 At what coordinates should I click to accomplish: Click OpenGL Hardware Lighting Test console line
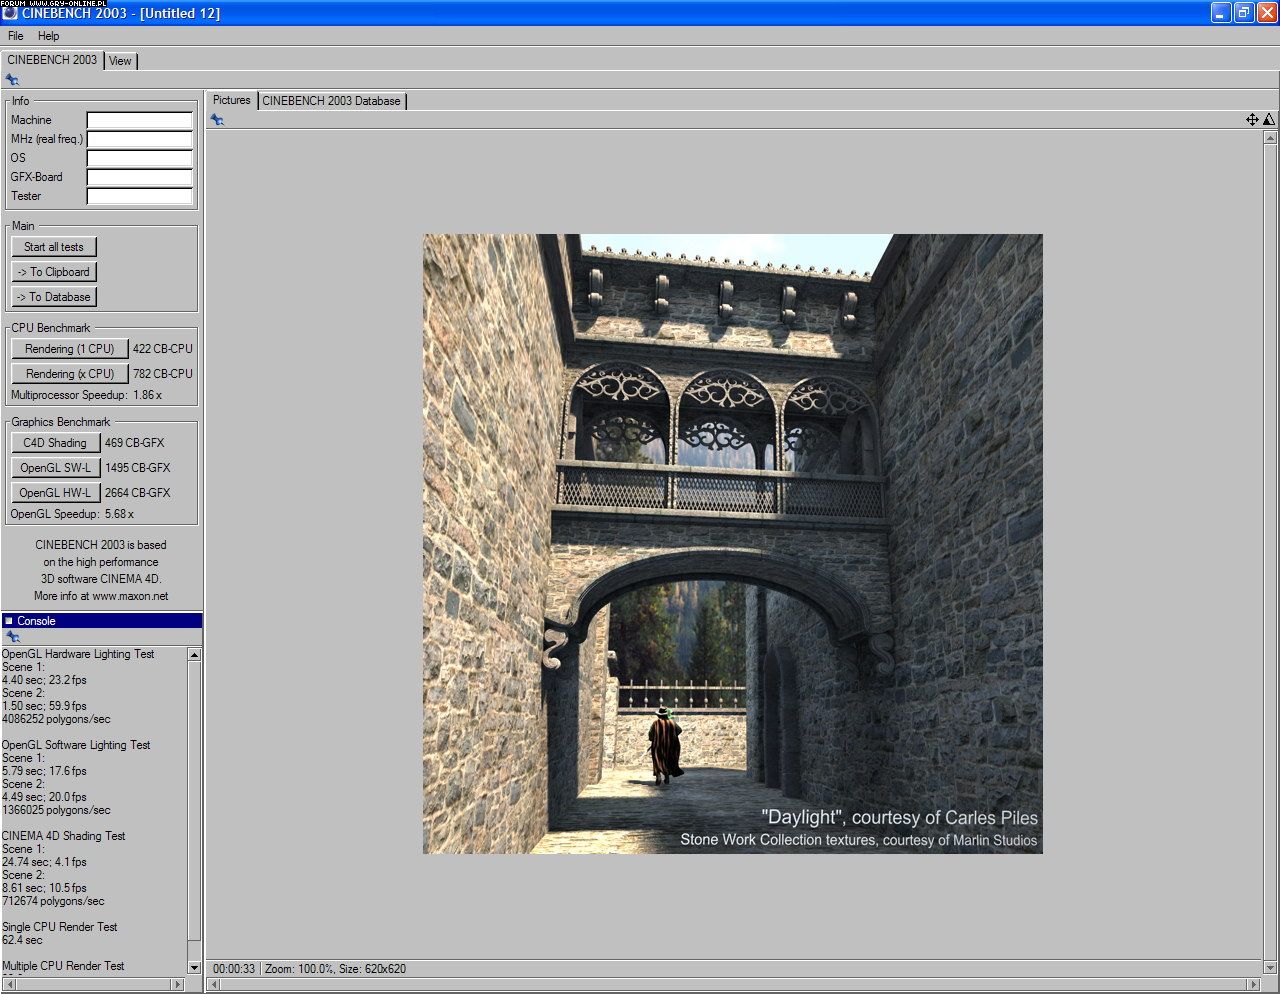point(78,654)
